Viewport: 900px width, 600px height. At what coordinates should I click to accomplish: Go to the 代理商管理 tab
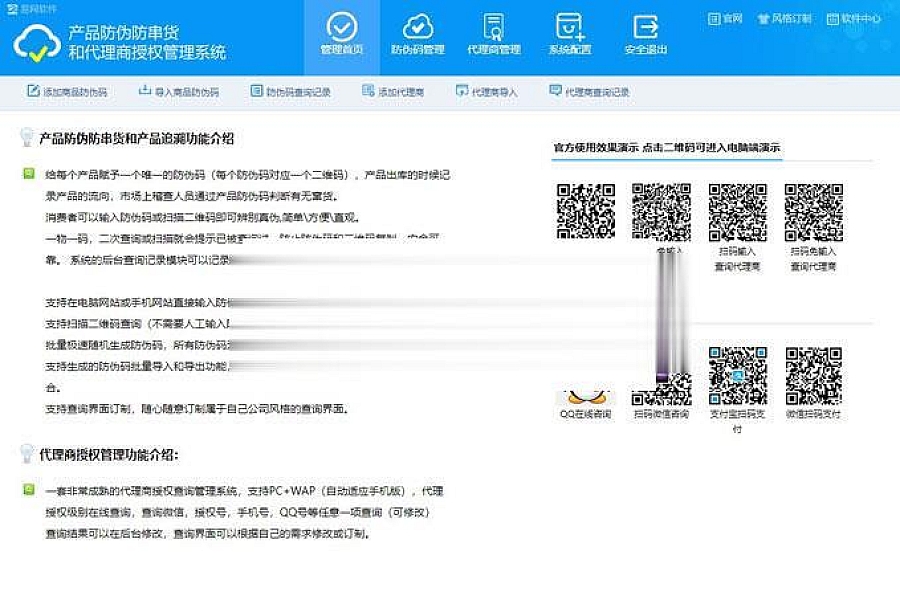click(494, 35)
